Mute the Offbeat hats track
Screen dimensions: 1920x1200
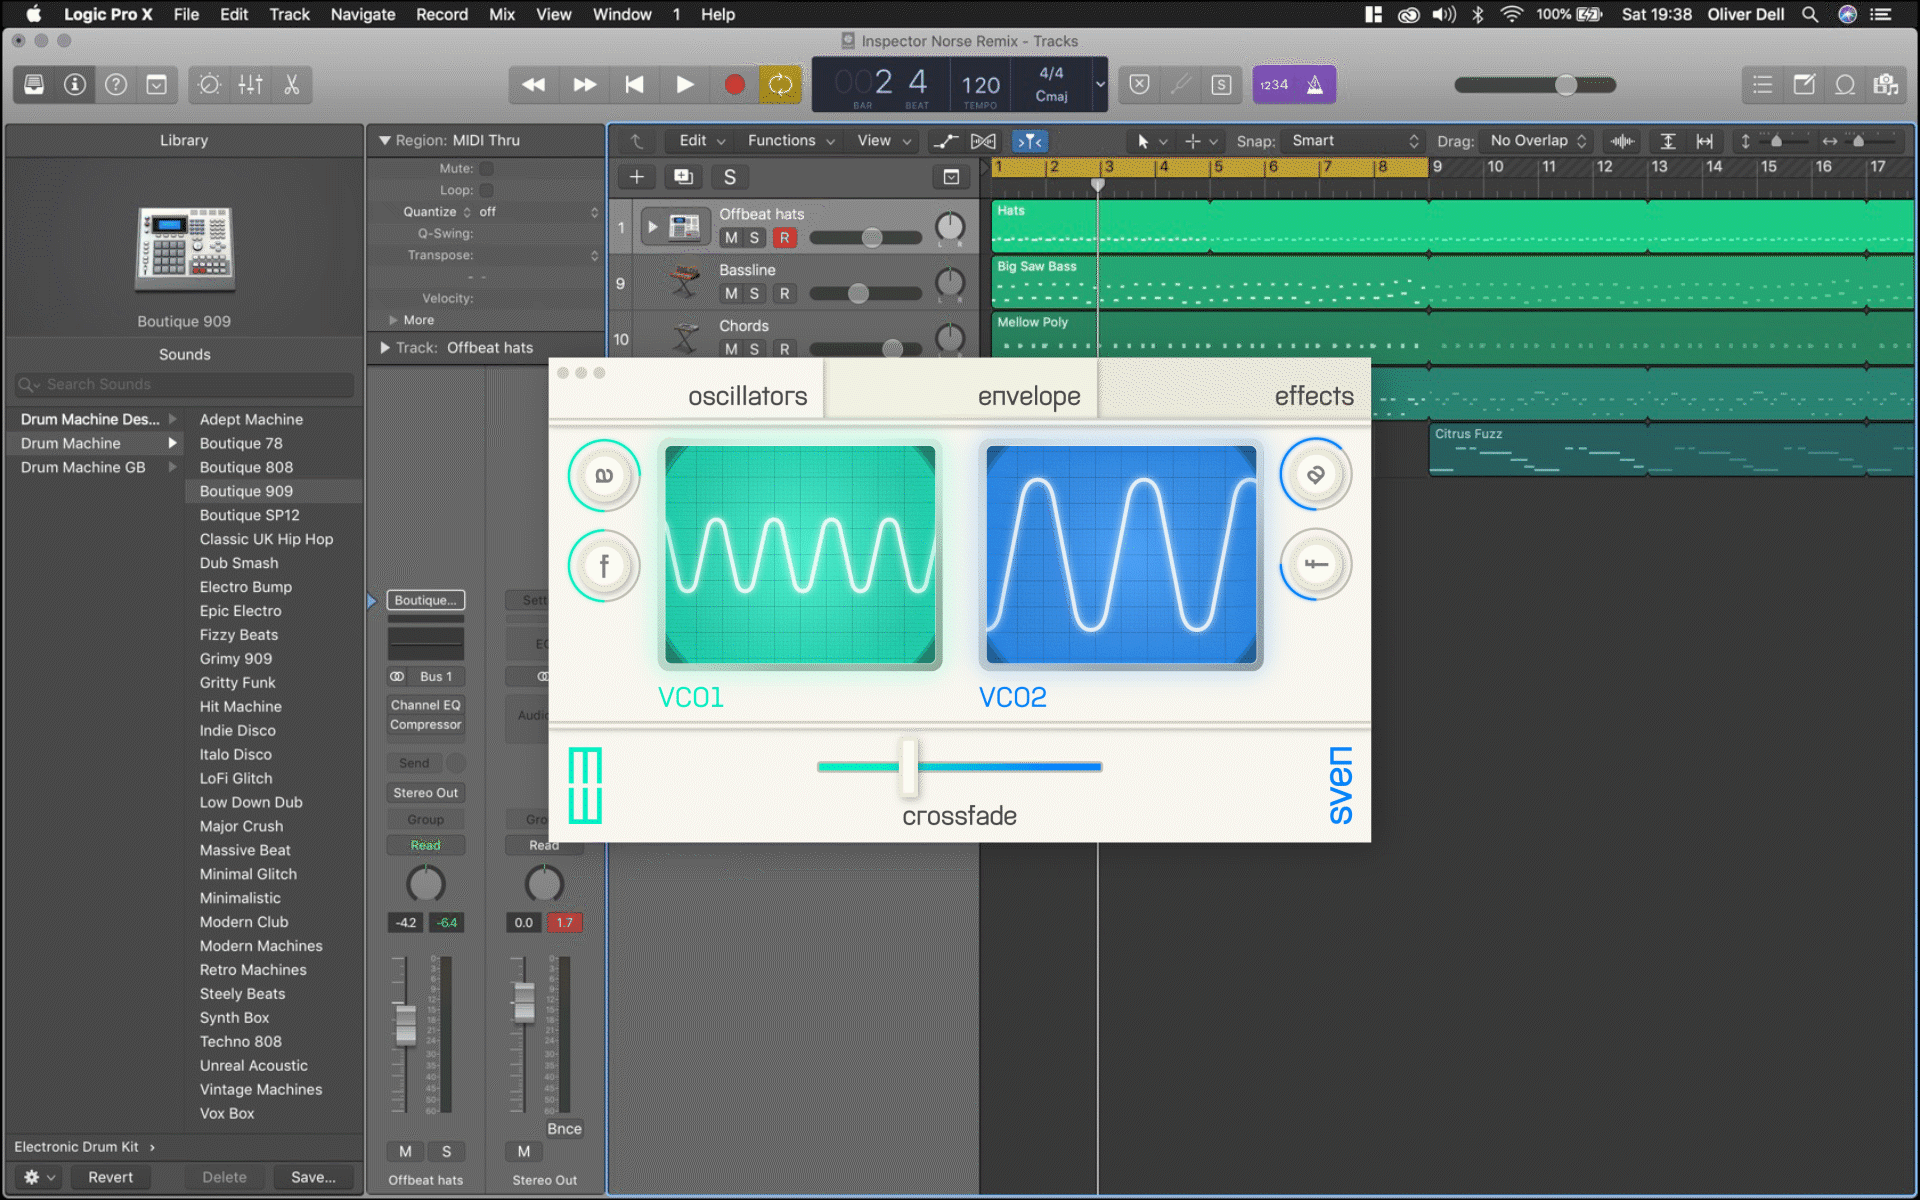tap(731, 238)
